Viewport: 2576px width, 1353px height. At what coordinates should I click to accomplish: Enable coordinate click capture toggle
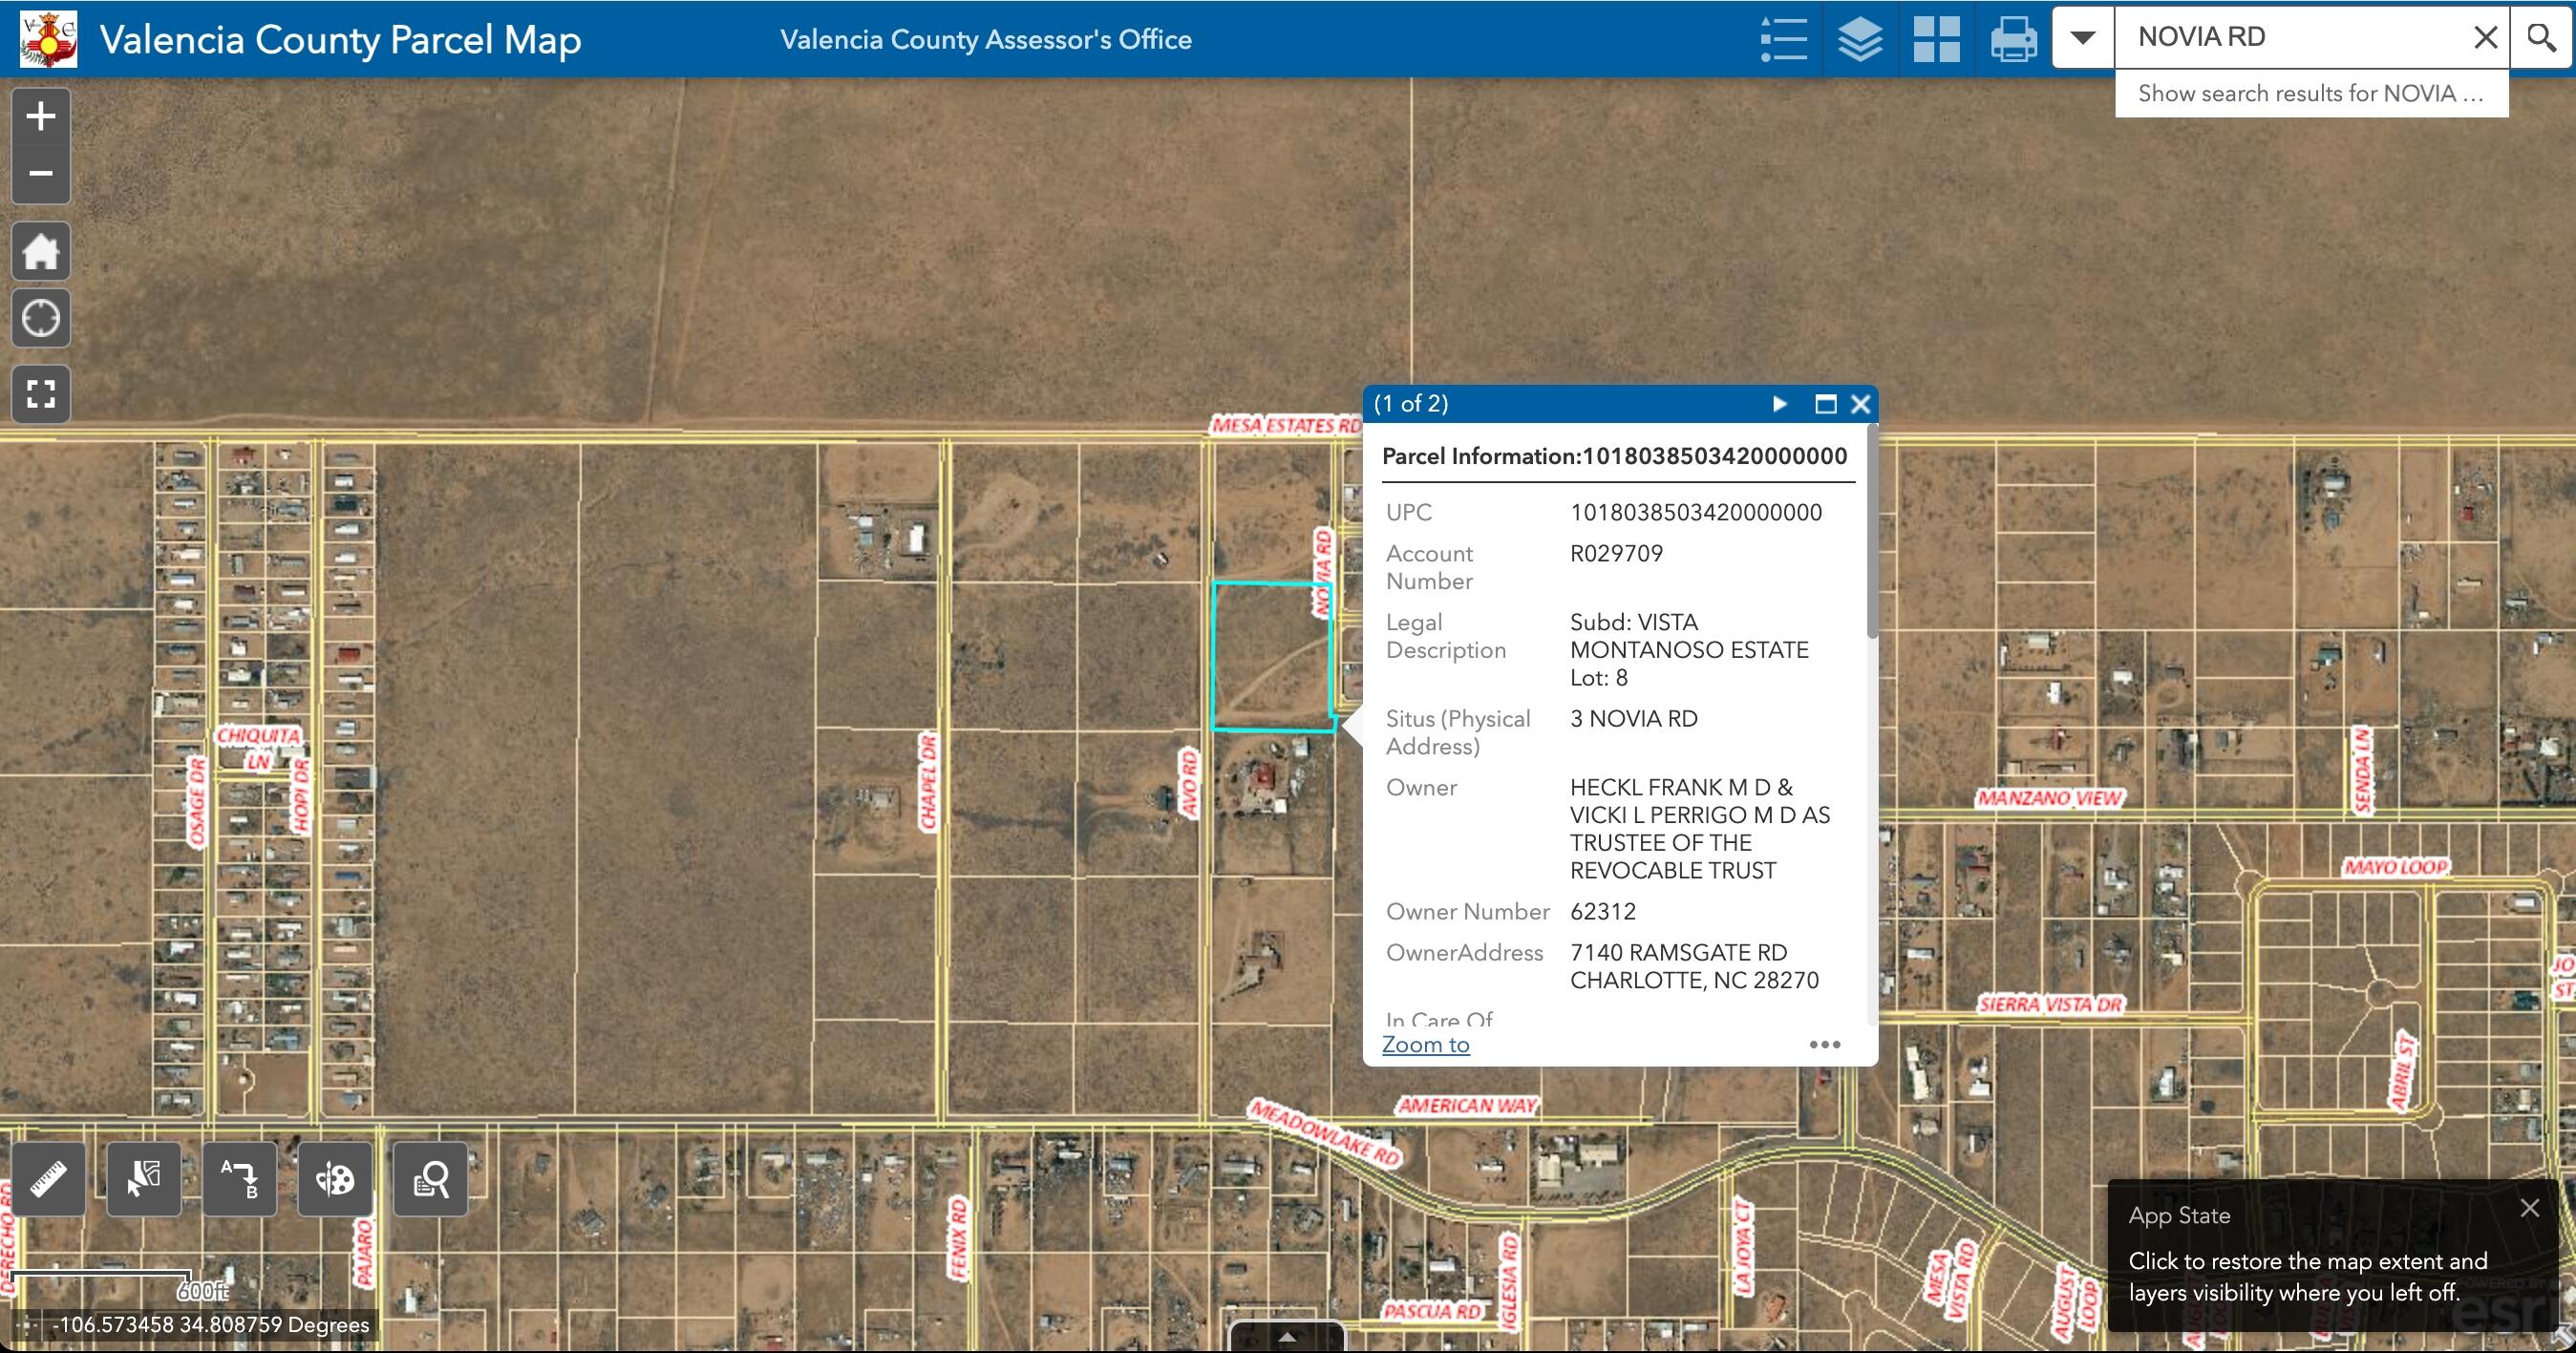pos(28,1325)
